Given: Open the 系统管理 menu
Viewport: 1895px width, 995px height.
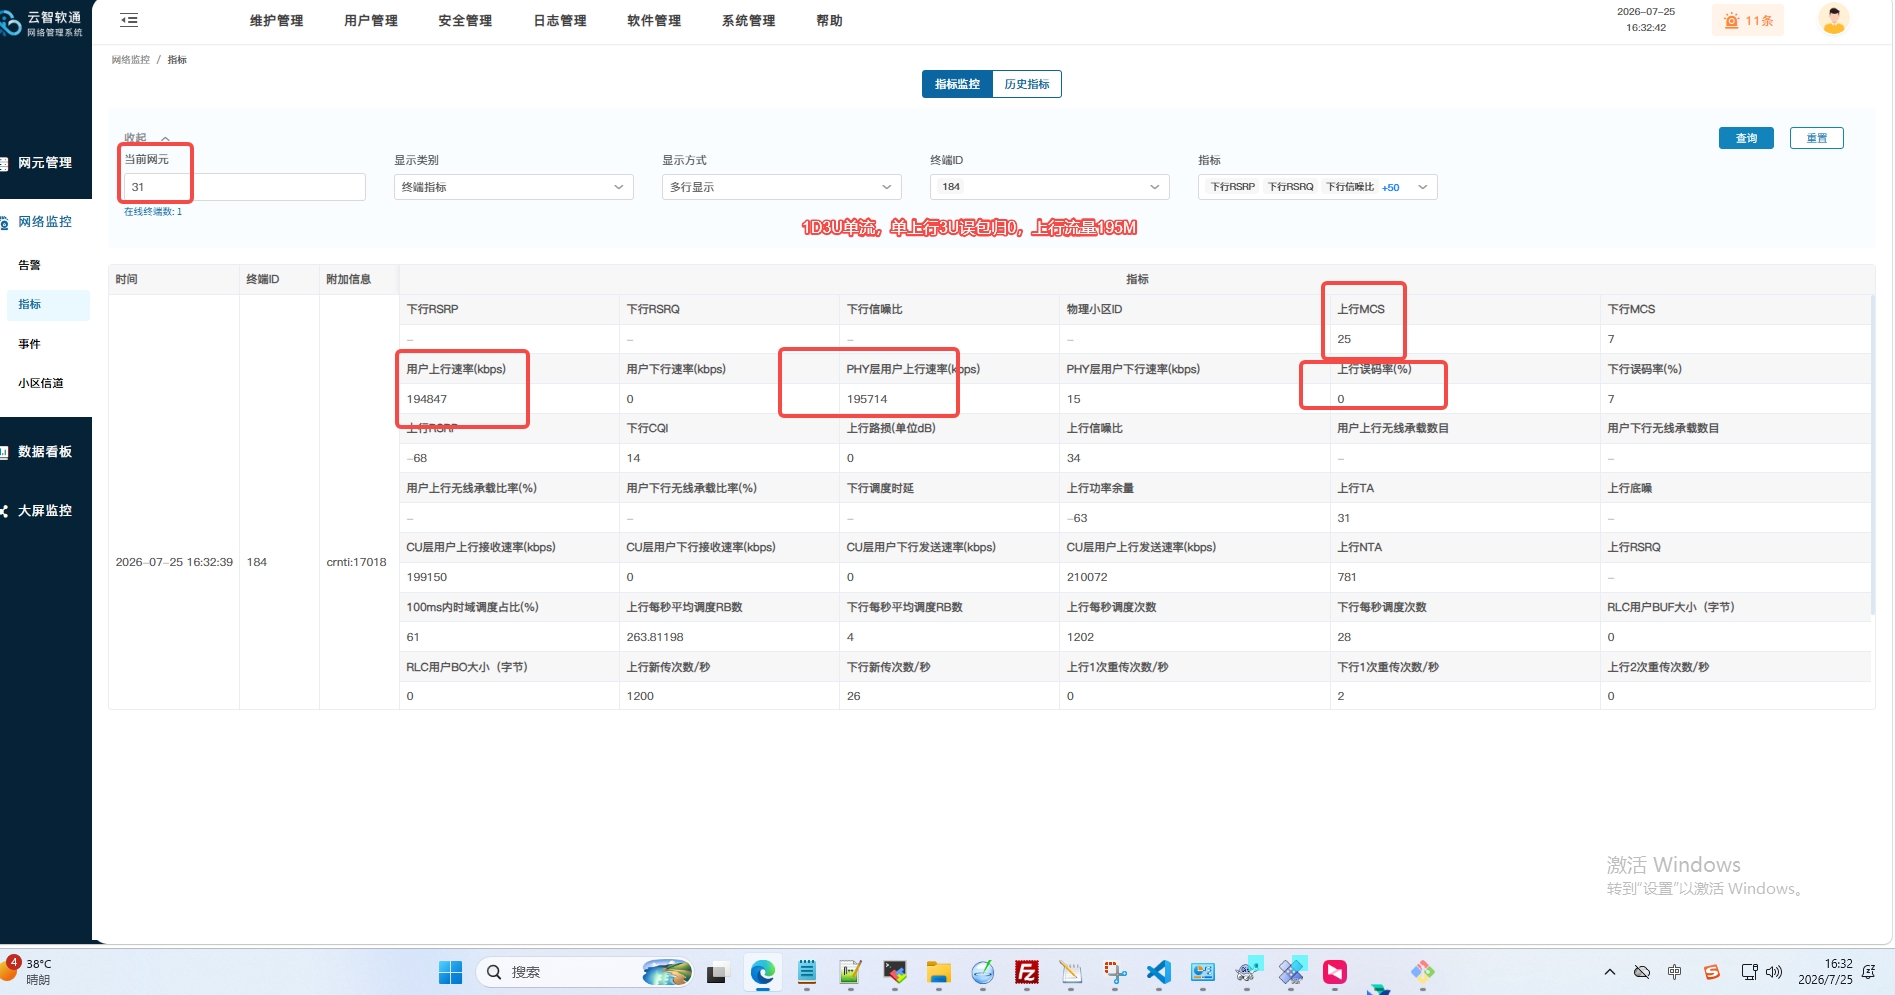Looking at the screenshot, I should point(749,20).
